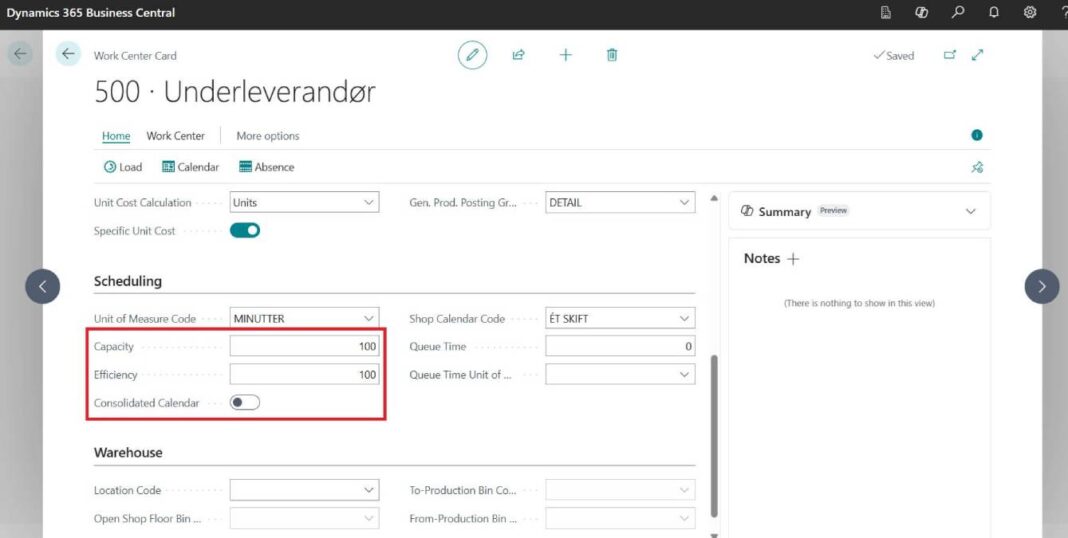Go to previous record with left circle arrow
This screenshot has width=1068, height=538.
click(x=42, y=287)
